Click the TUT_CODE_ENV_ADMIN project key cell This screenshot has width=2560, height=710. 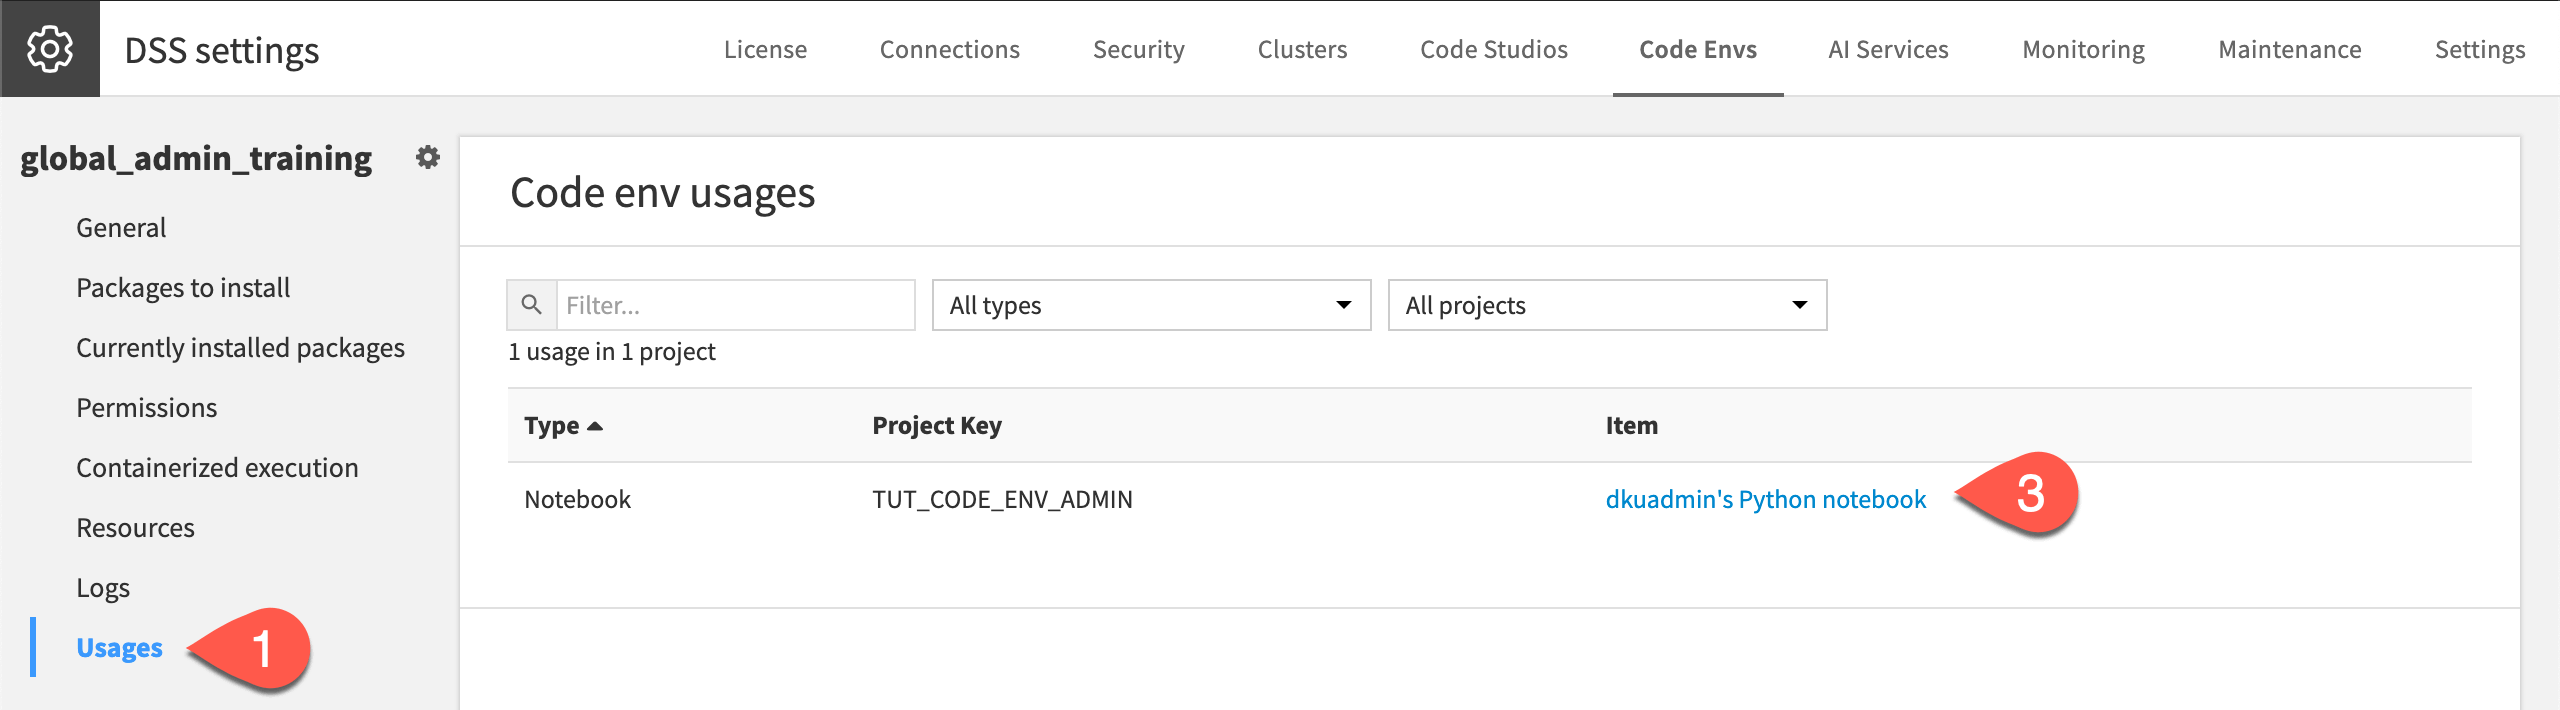click(x=1002, y=499)
